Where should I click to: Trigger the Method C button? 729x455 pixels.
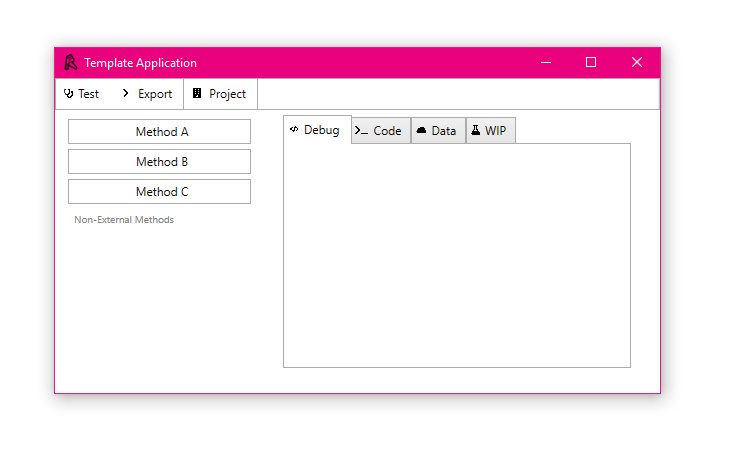click(159, 192)
